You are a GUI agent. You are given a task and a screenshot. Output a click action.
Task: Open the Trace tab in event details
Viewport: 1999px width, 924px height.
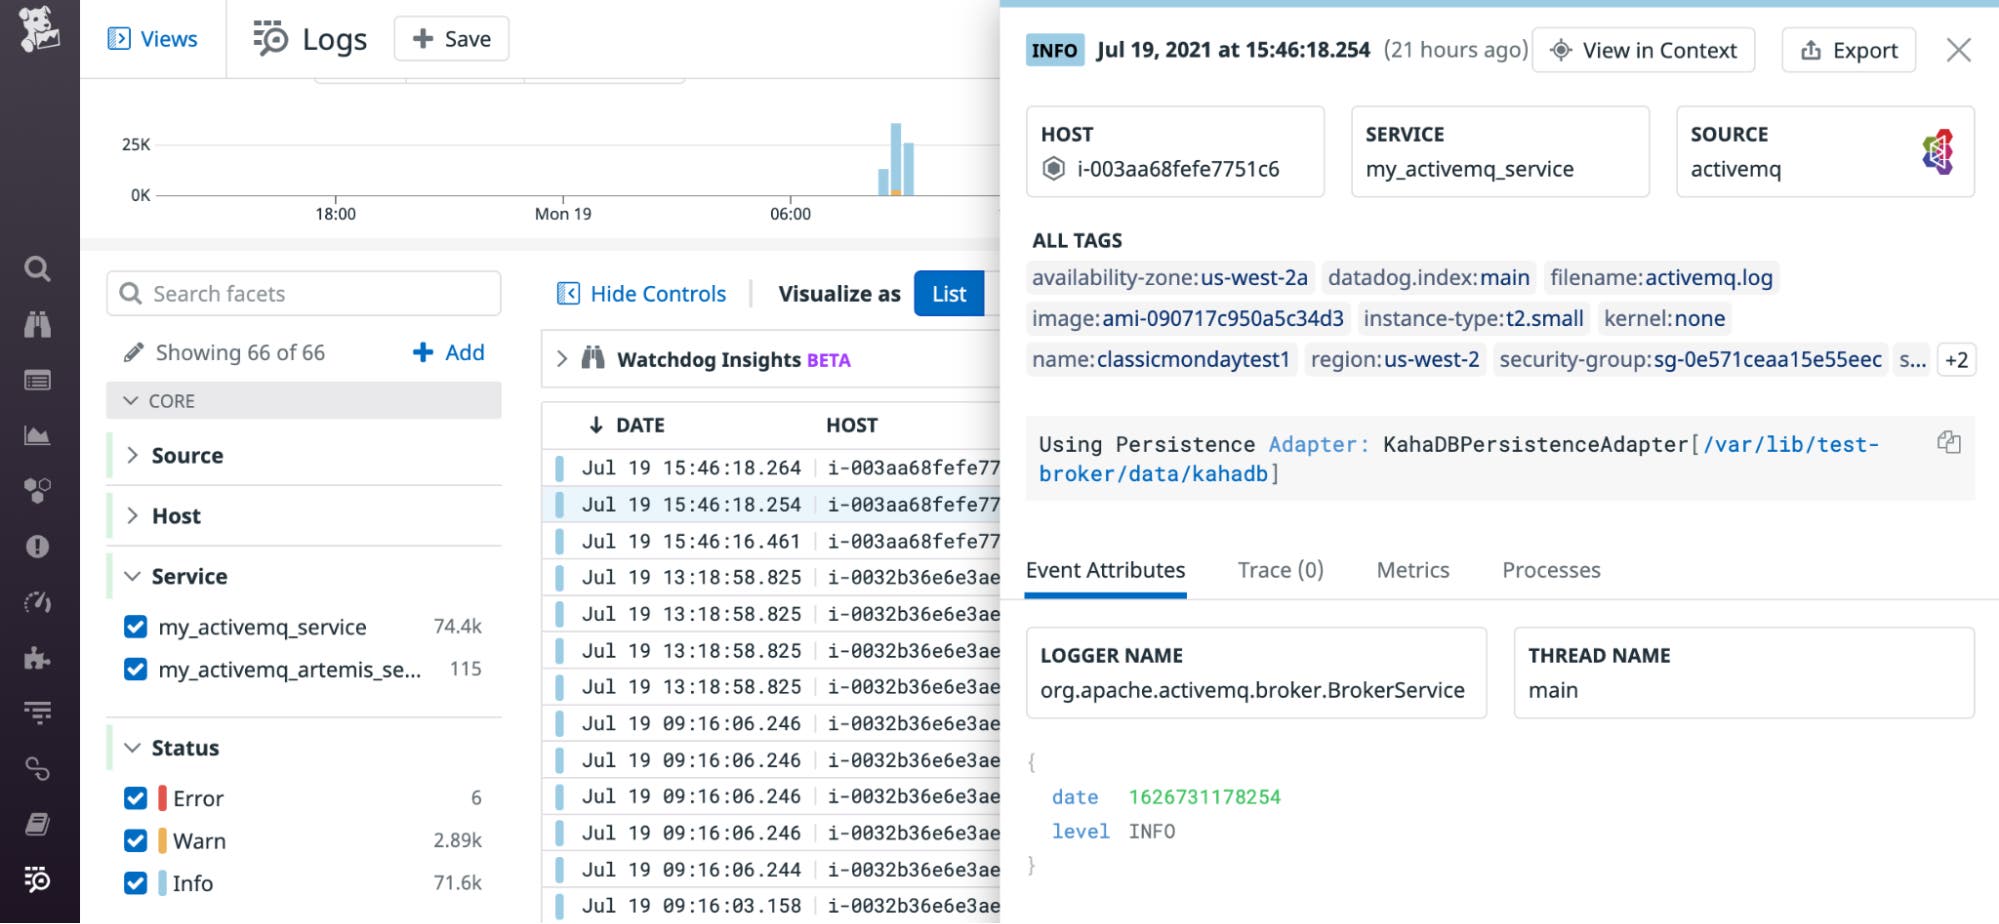click(x=1279, y=569)
